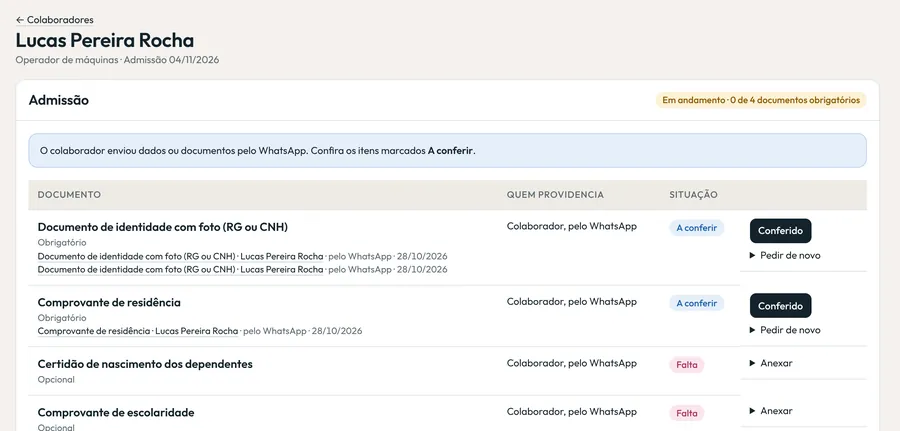The width and height of the screenshot is (900, 431).
Task: Click Opcional label under Certidão de nascimento
Action: [x=56, y=380]
